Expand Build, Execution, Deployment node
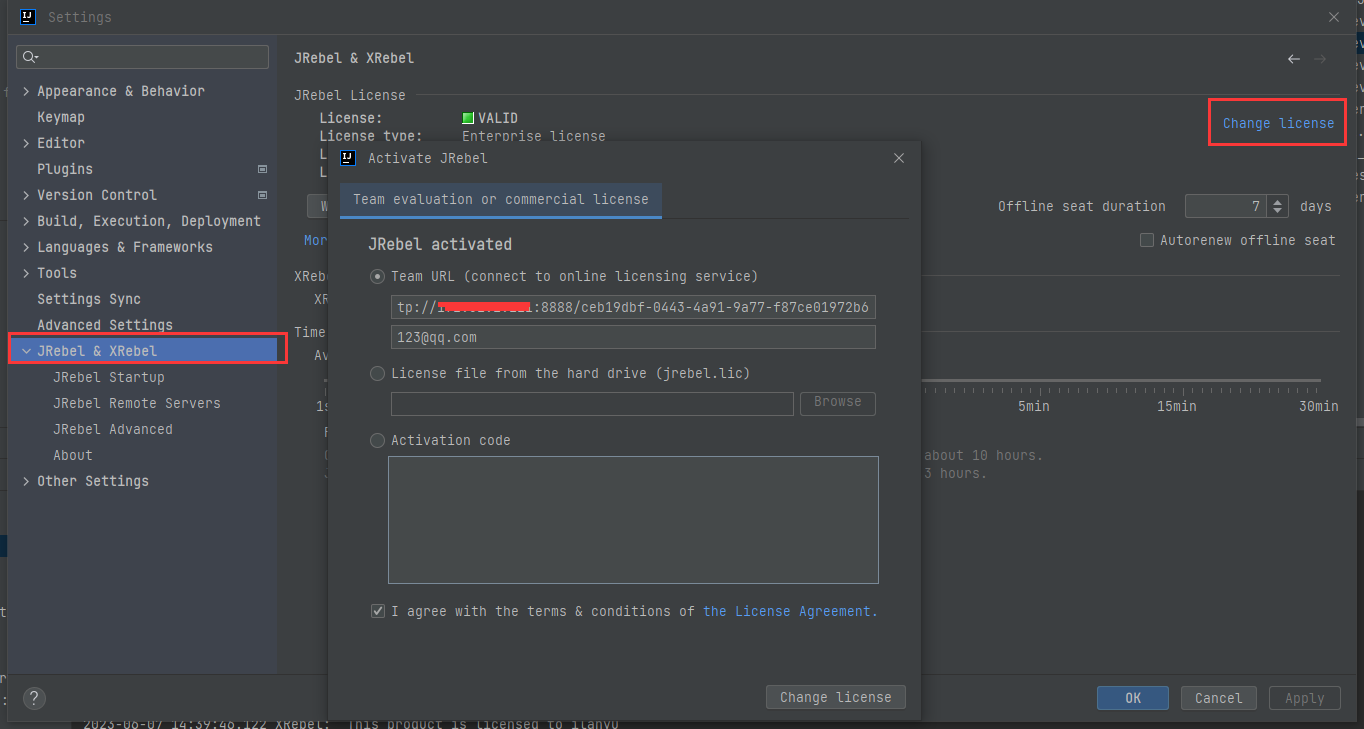Screen dimensions: 1364x729 click(26, 221)
